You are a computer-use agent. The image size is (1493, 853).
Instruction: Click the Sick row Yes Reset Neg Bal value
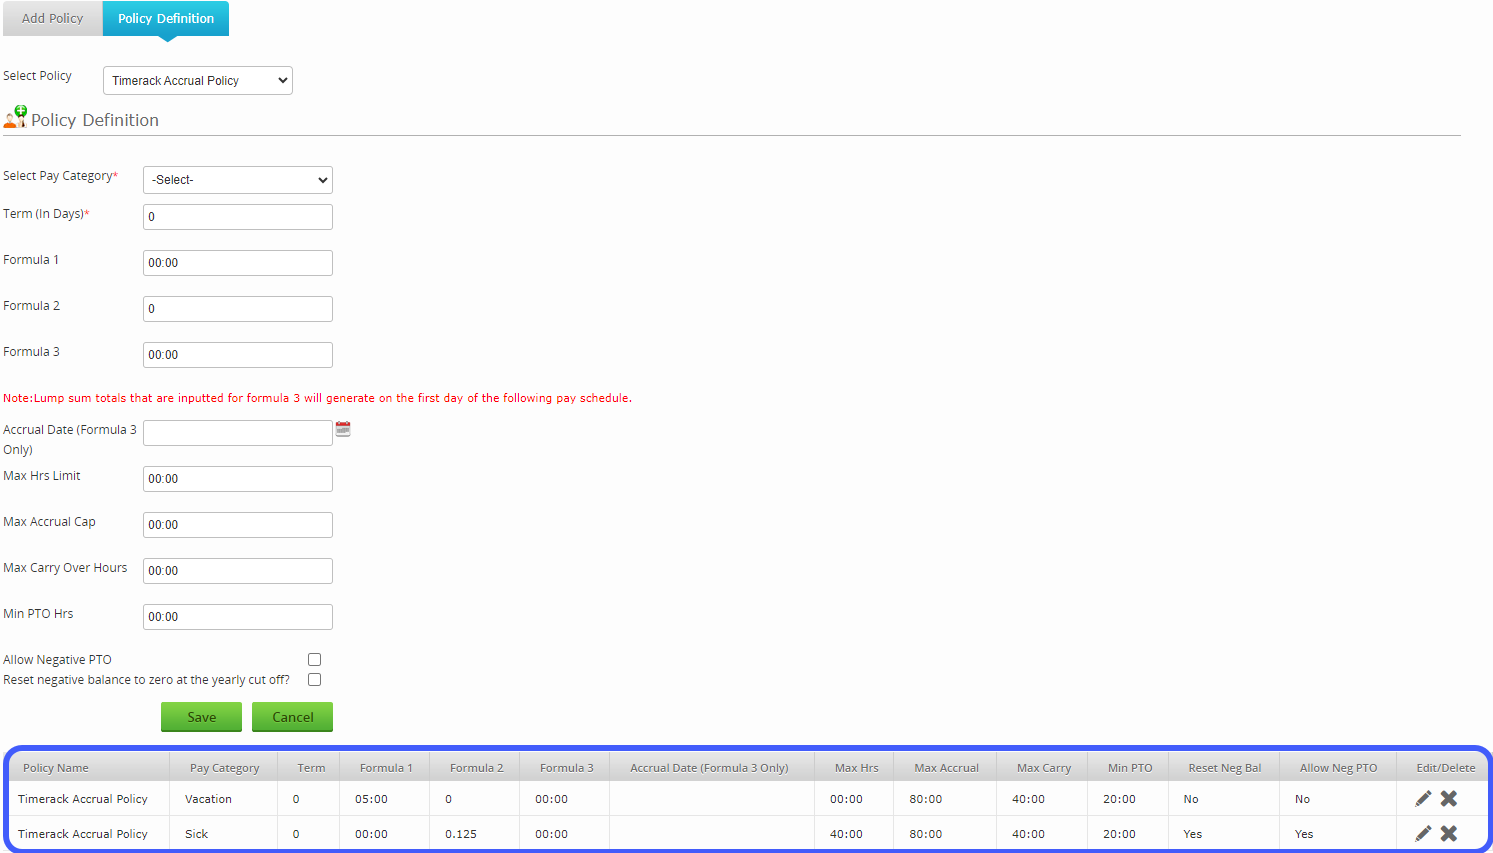click(1193, 834)
